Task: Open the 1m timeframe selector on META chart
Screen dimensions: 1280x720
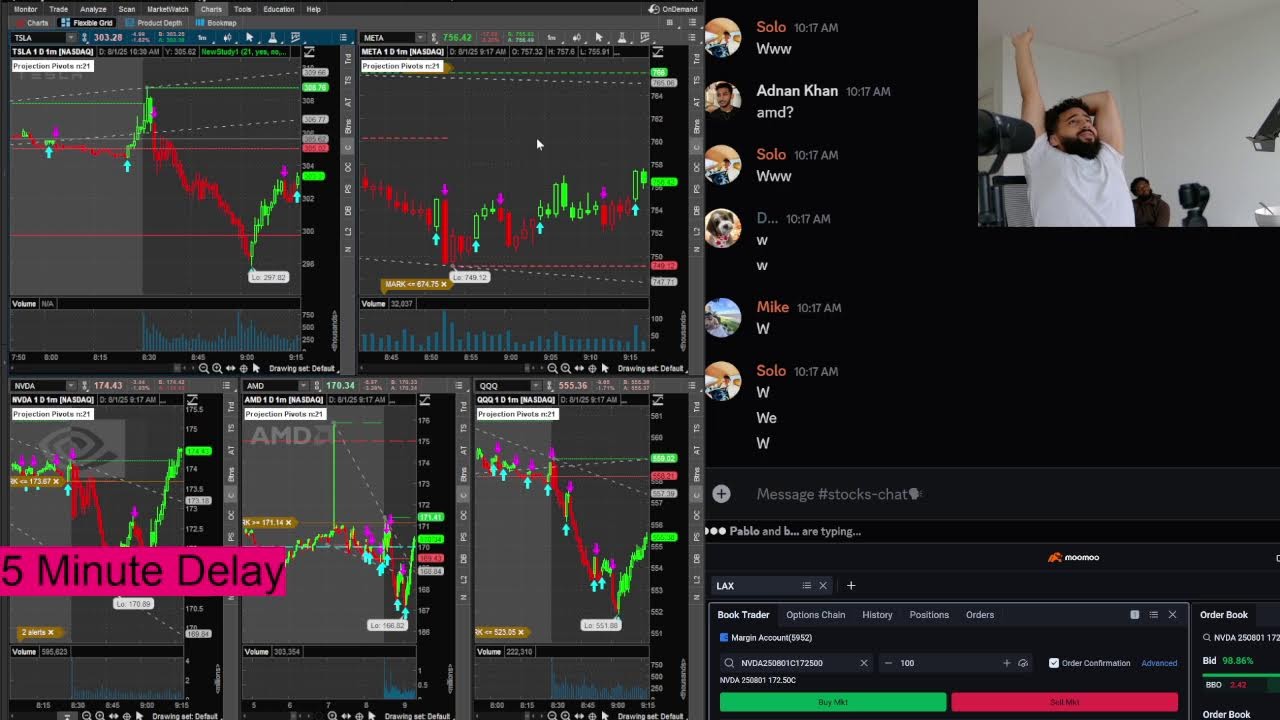Action: pos(552,38)
